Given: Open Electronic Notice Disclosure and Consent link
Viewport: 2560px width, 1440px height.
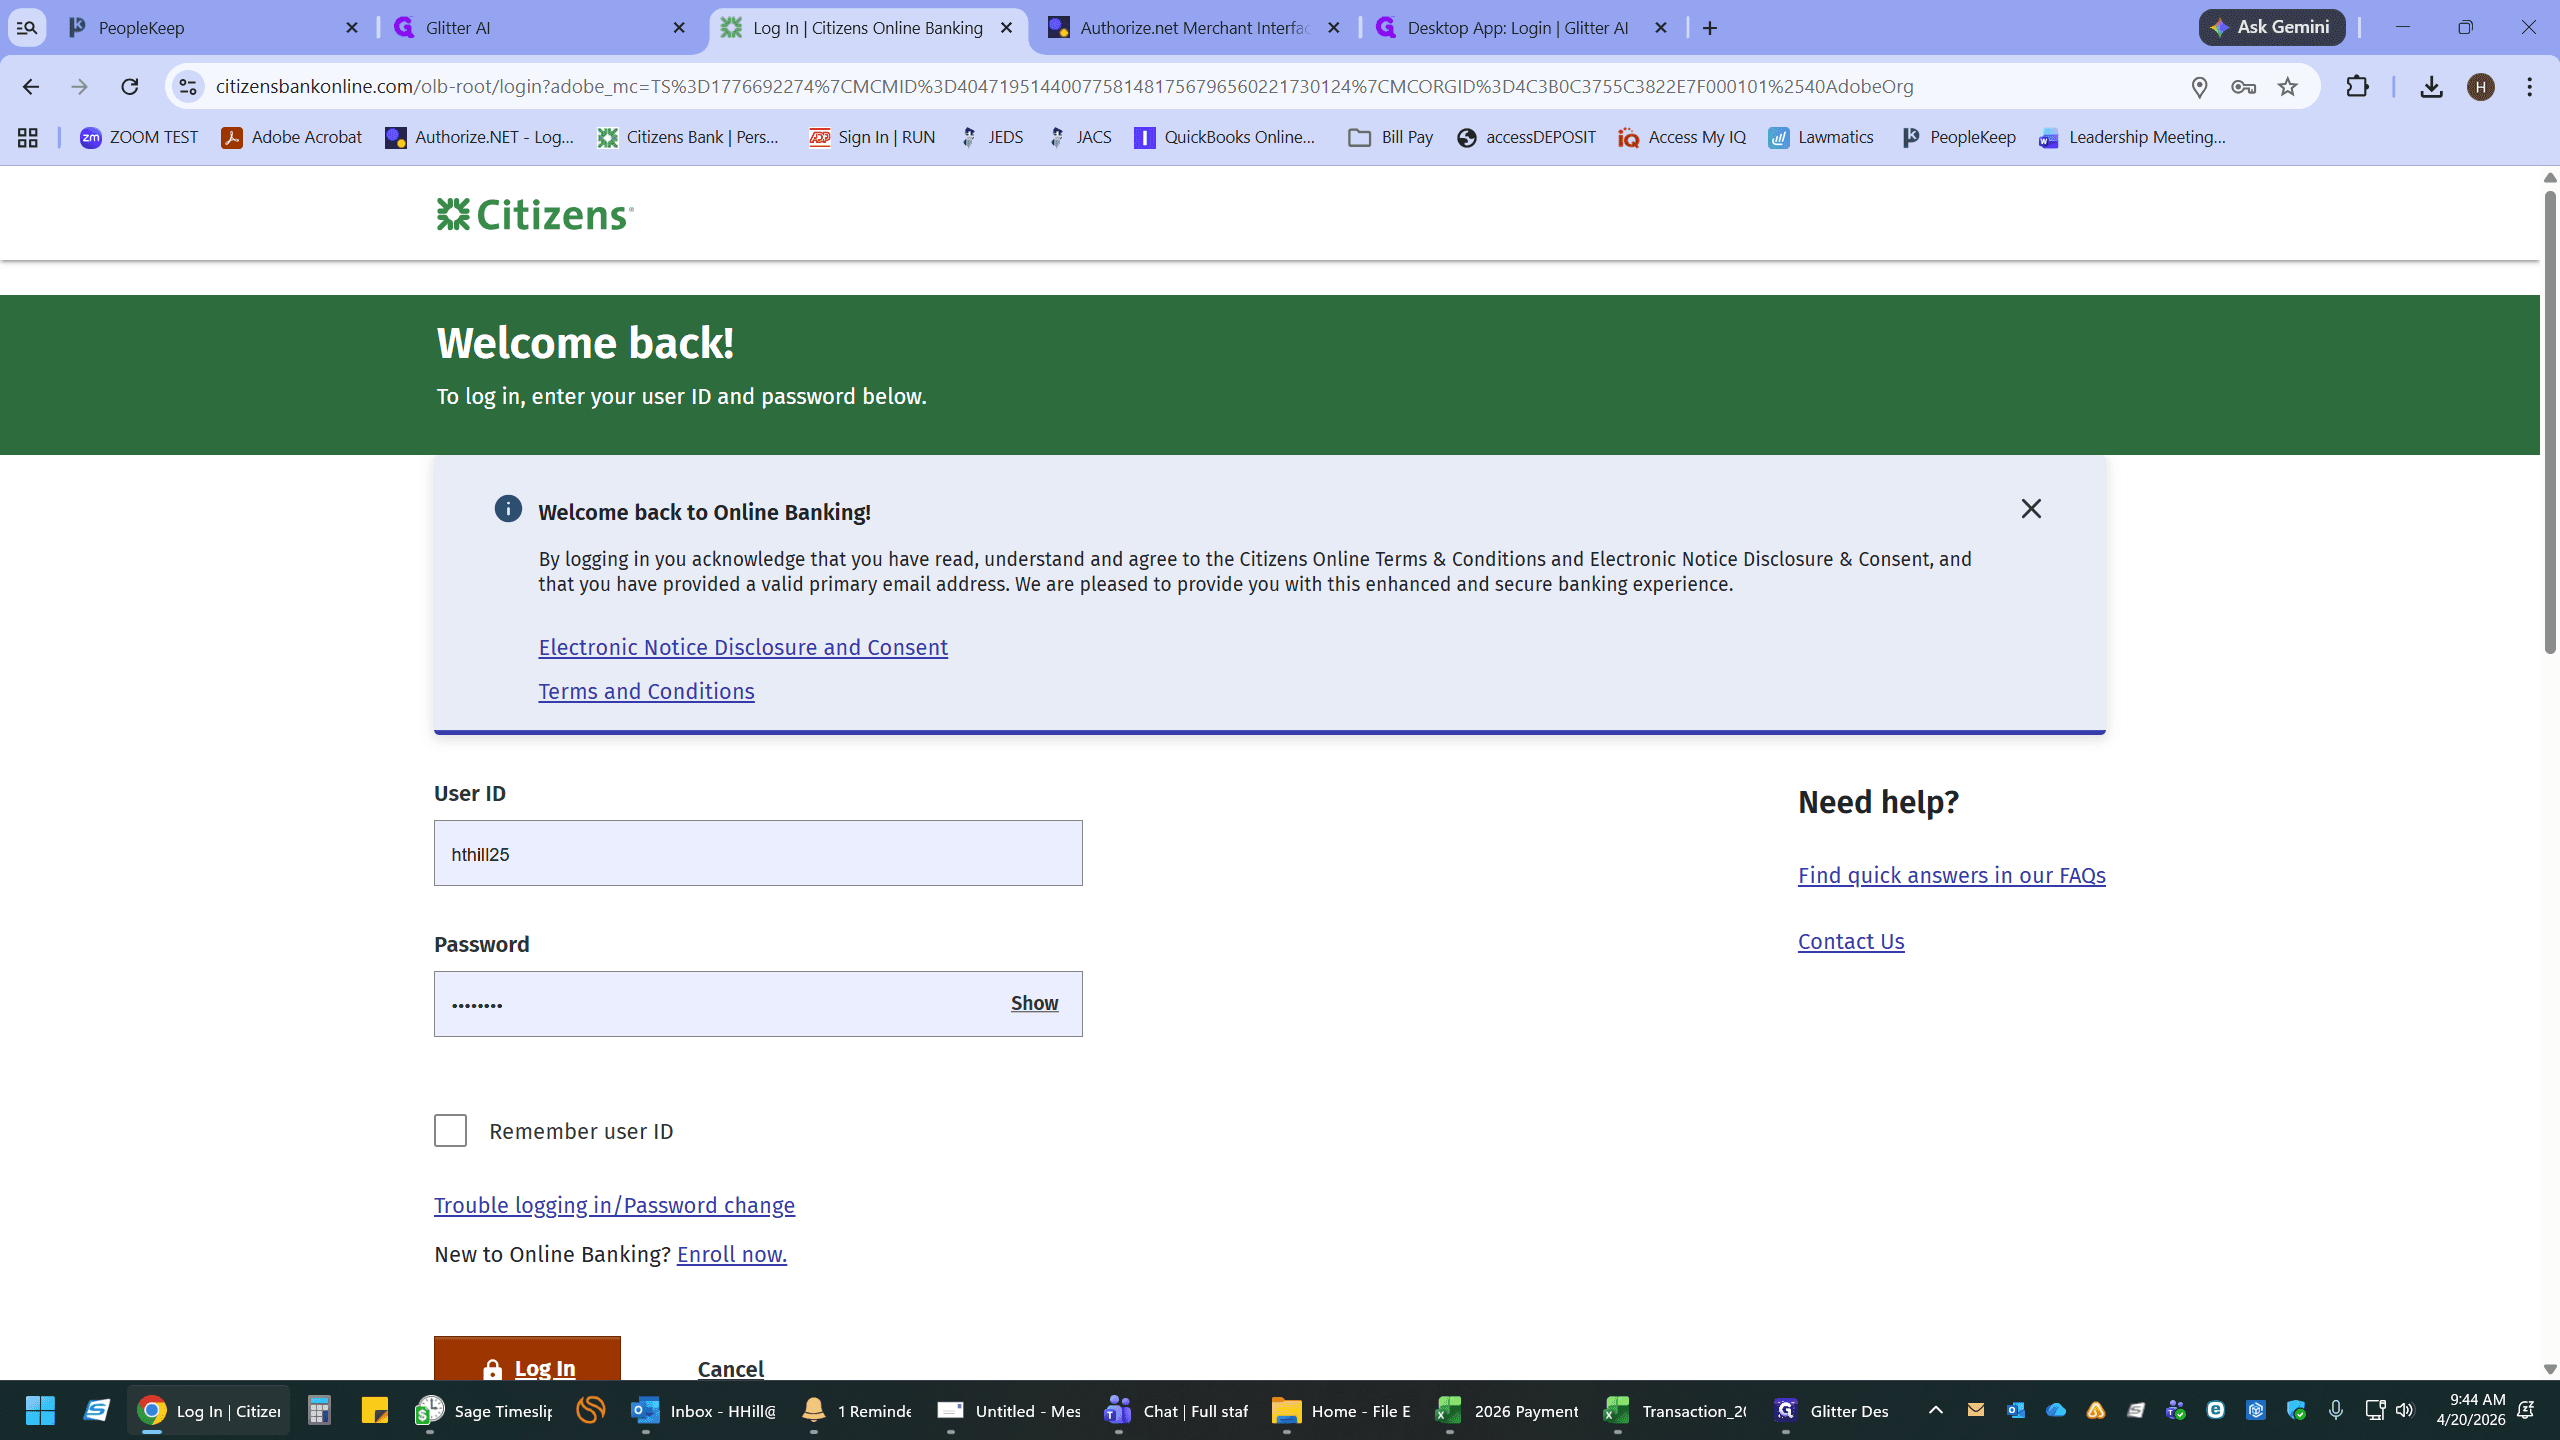Looking at the screenshot, I should click(743, 647).
